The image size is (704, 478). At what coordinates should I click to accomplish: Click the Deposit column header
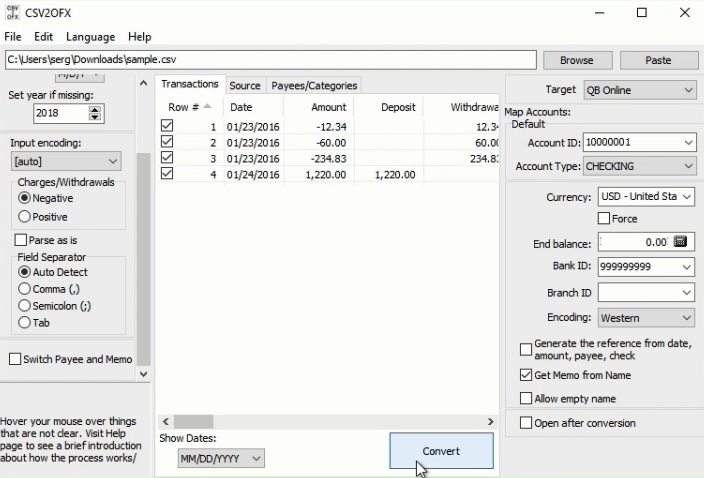tap(388, 107)
